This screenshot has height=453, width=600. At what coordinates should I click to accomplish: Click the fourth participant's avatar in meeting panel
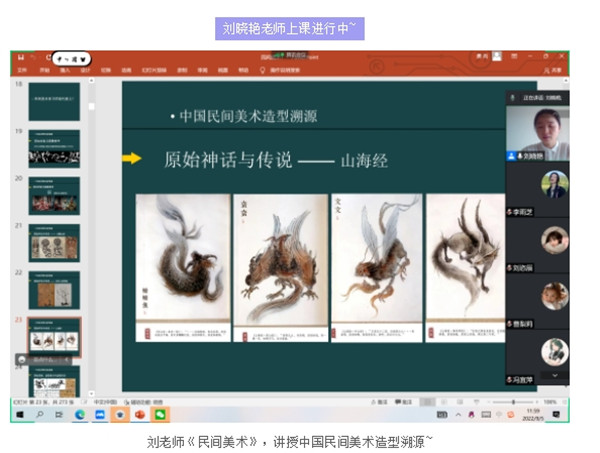[x=554, y=296]
